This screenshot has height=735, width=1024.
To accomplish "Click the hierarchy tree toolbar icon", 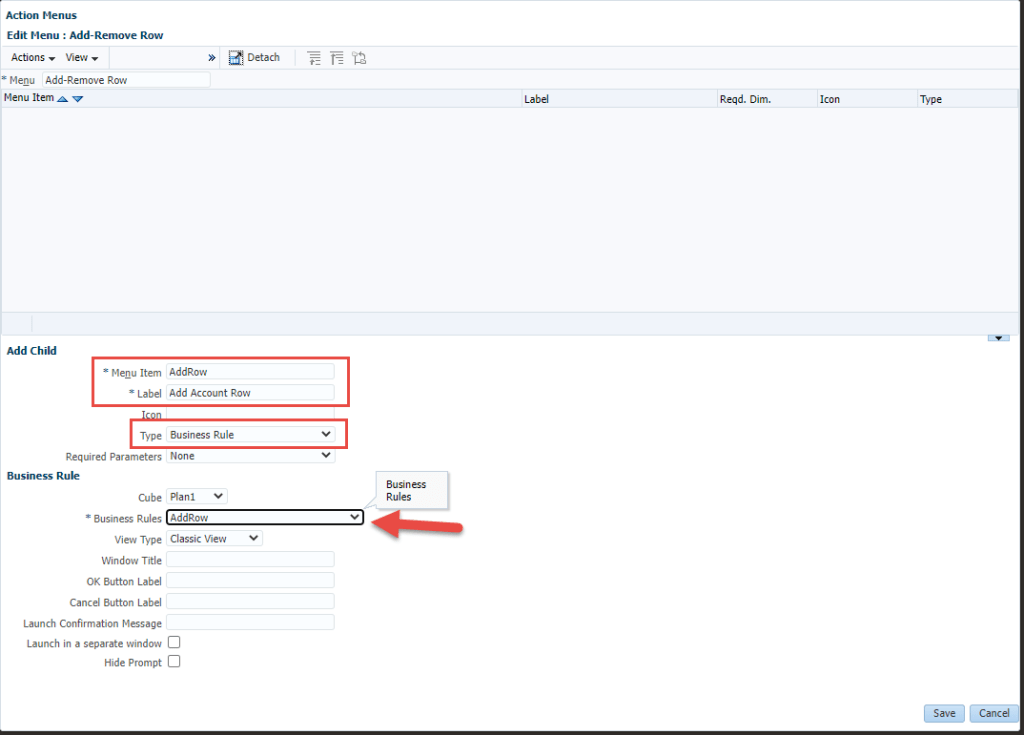I will (359, 58).
